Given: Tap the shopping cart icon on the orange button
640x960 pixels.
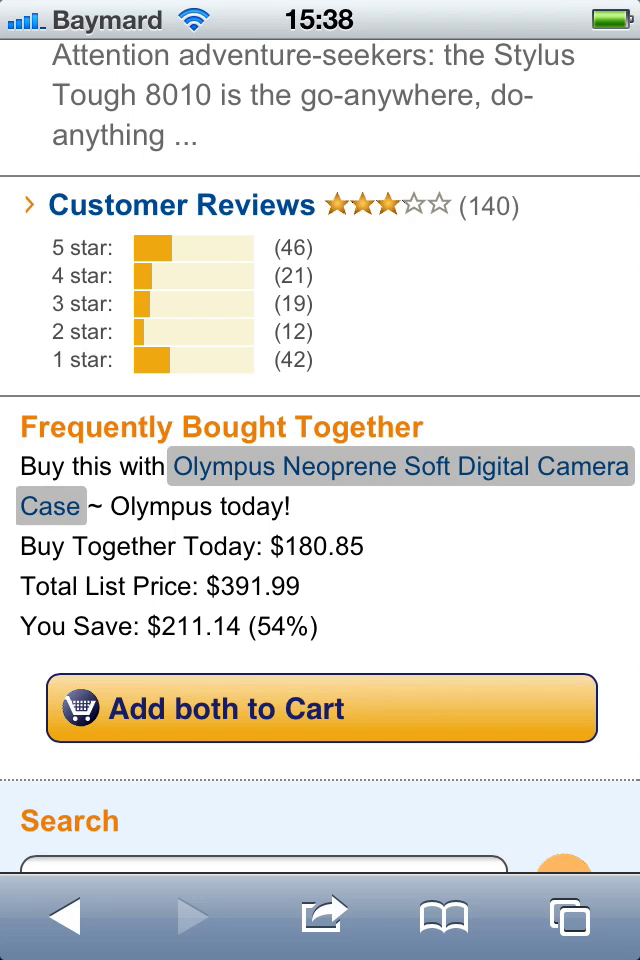Looking at the screenshot, I should pos(82,708).
